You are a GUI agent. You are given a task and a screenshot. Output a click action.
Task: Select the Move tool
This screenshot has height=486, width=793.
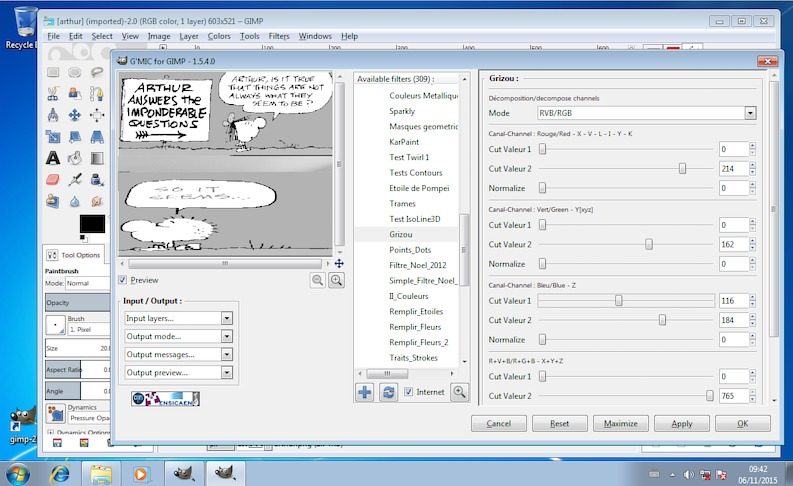click(75, 115)
